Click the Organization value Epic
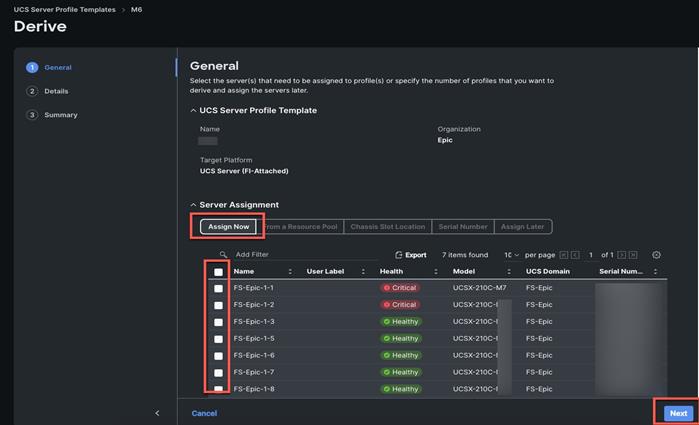The width and height of the screenshot is (699, 425). click(x=445, y=140)
